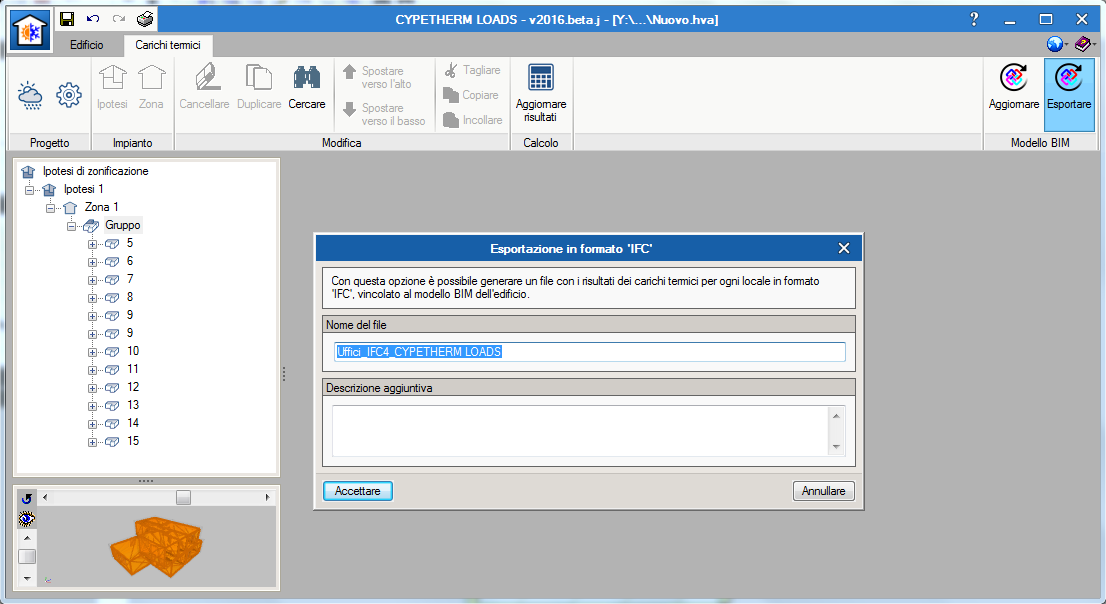This screenshot has width=1106, height=604.
Task: Select Ipotesi di zonificazione root item
Action: [95, 171]
